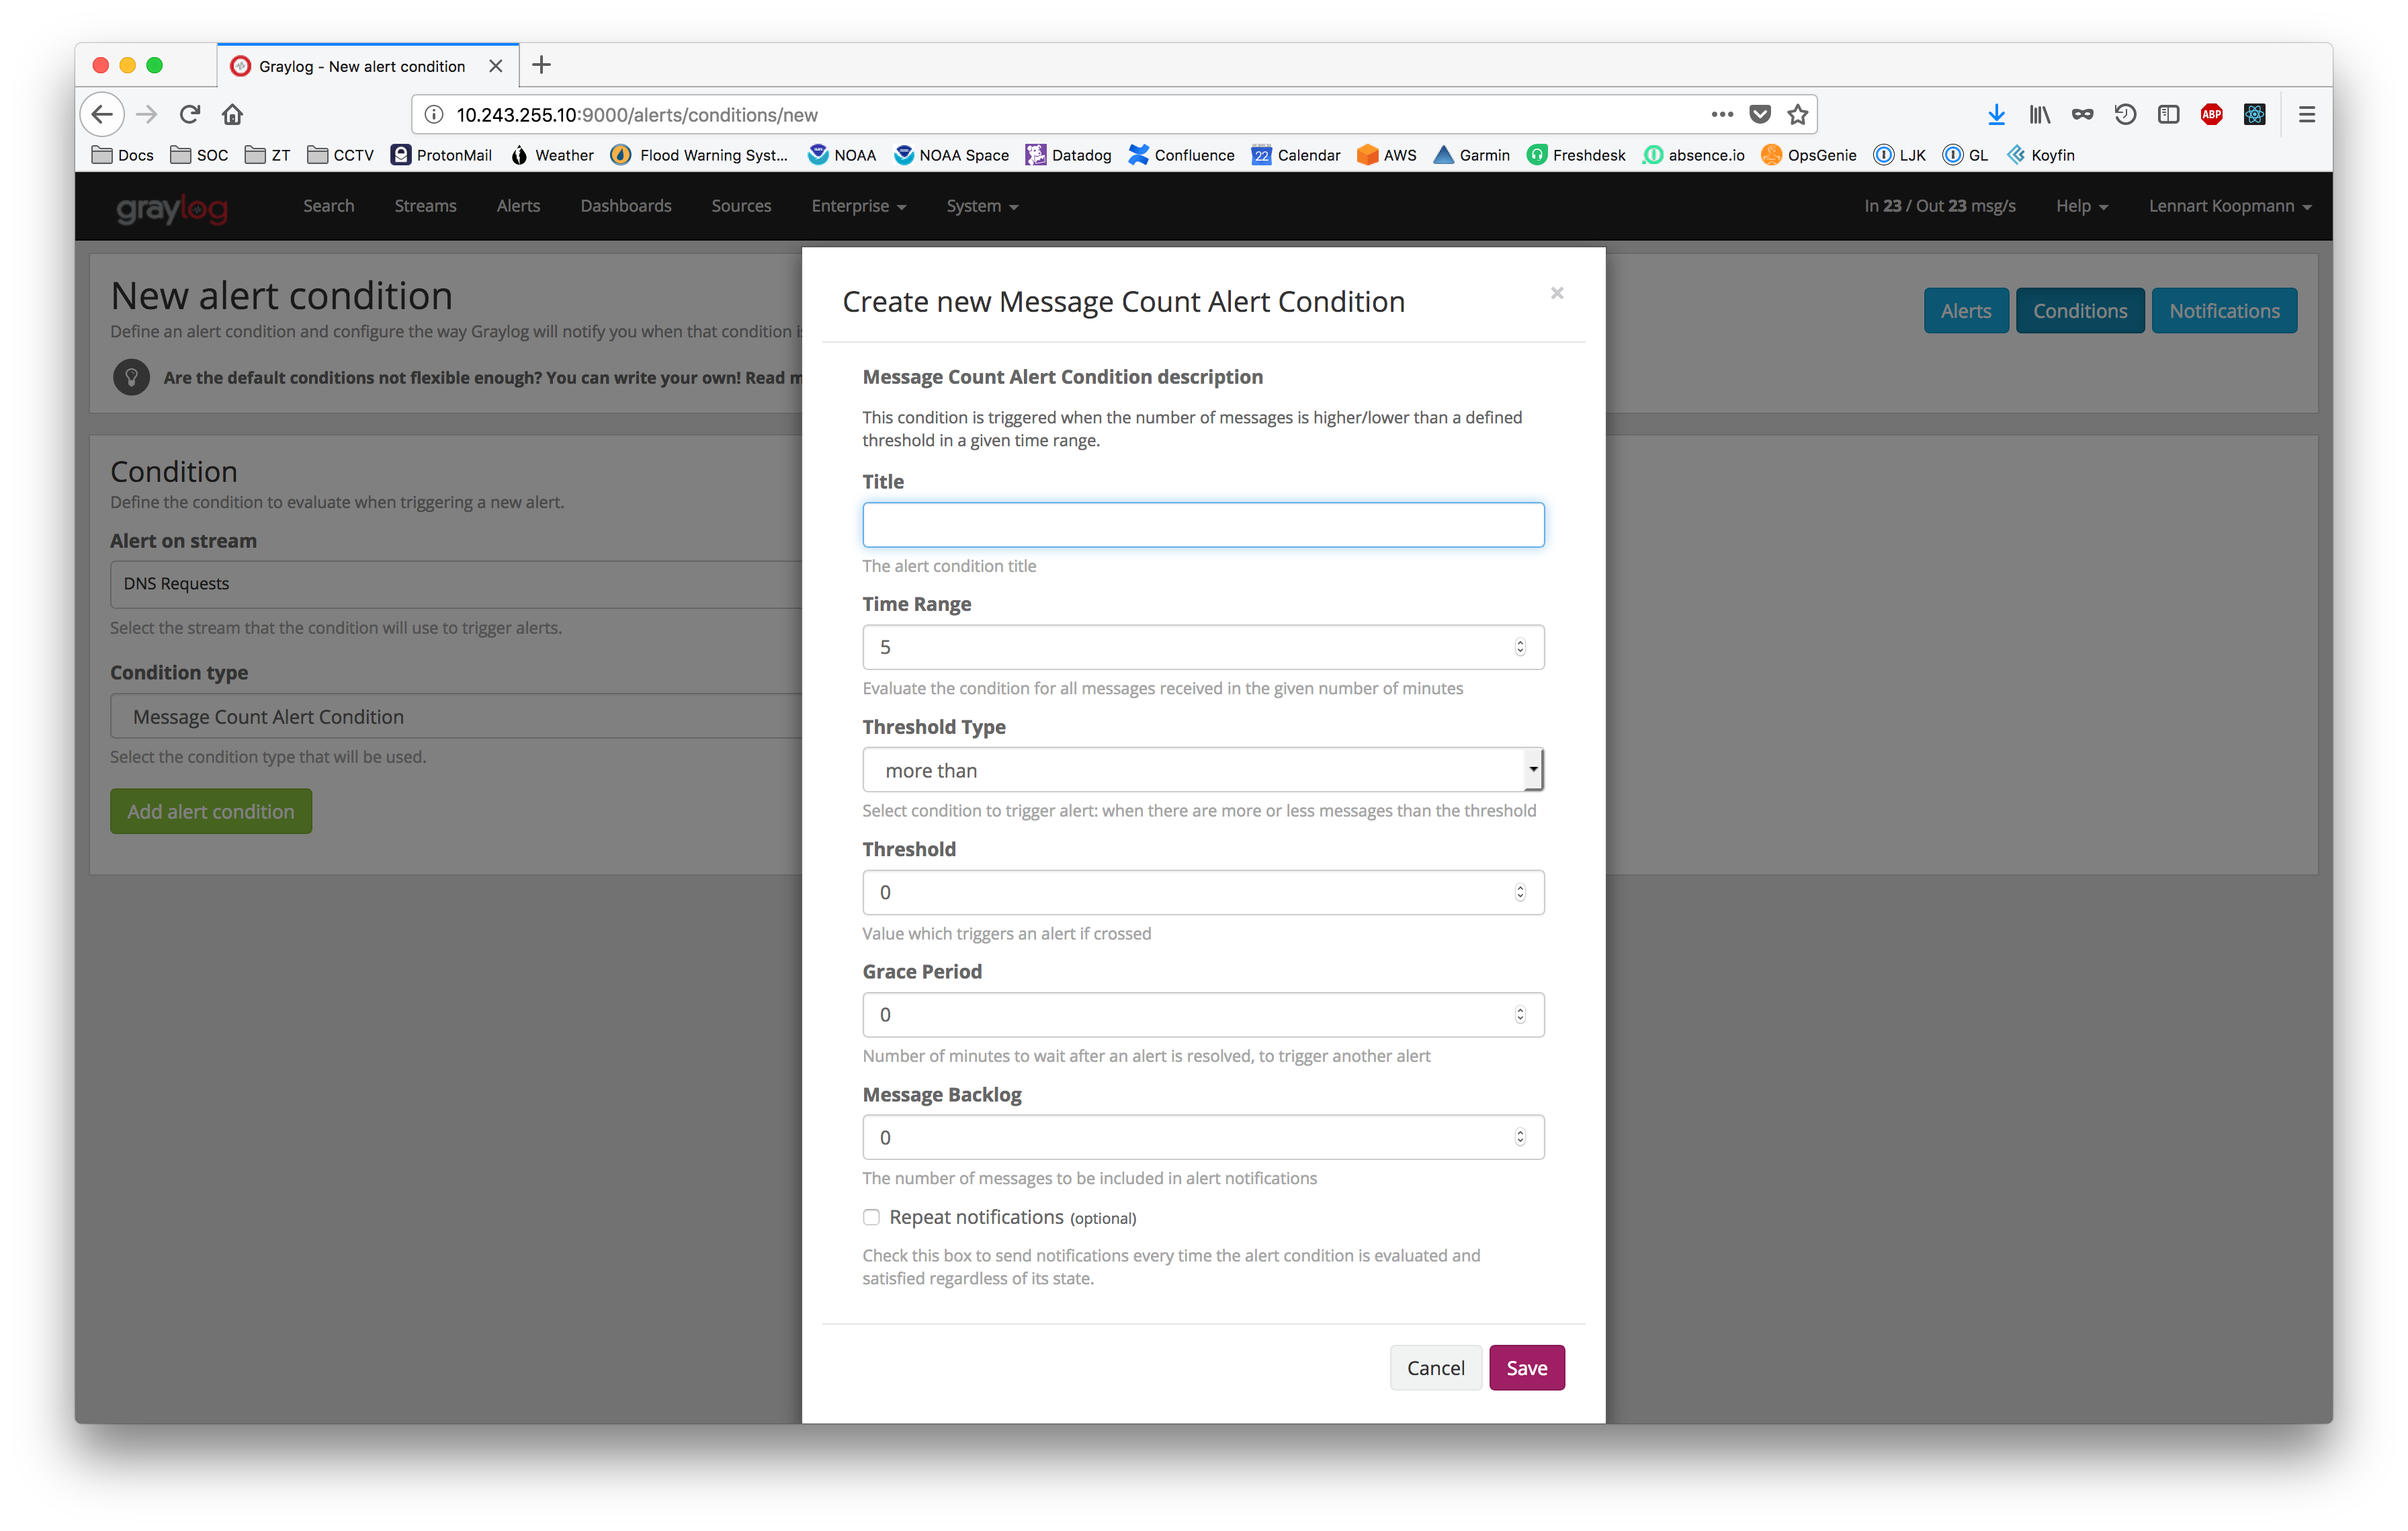The image size is (2408, 1531).
Task: Open Lennart Koopmann user menu
Action: tap(2230, 206)
